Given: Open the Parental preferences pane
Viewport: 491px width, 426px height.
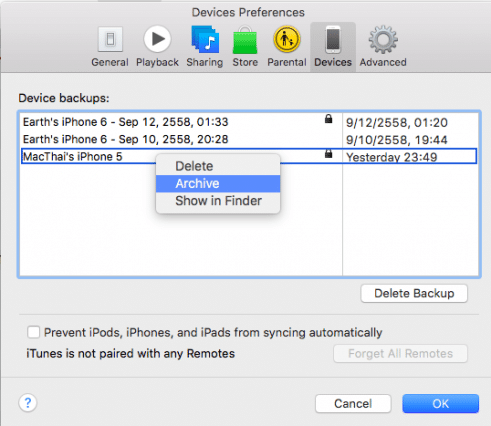Looking at the screenshot, I should 287,47.
